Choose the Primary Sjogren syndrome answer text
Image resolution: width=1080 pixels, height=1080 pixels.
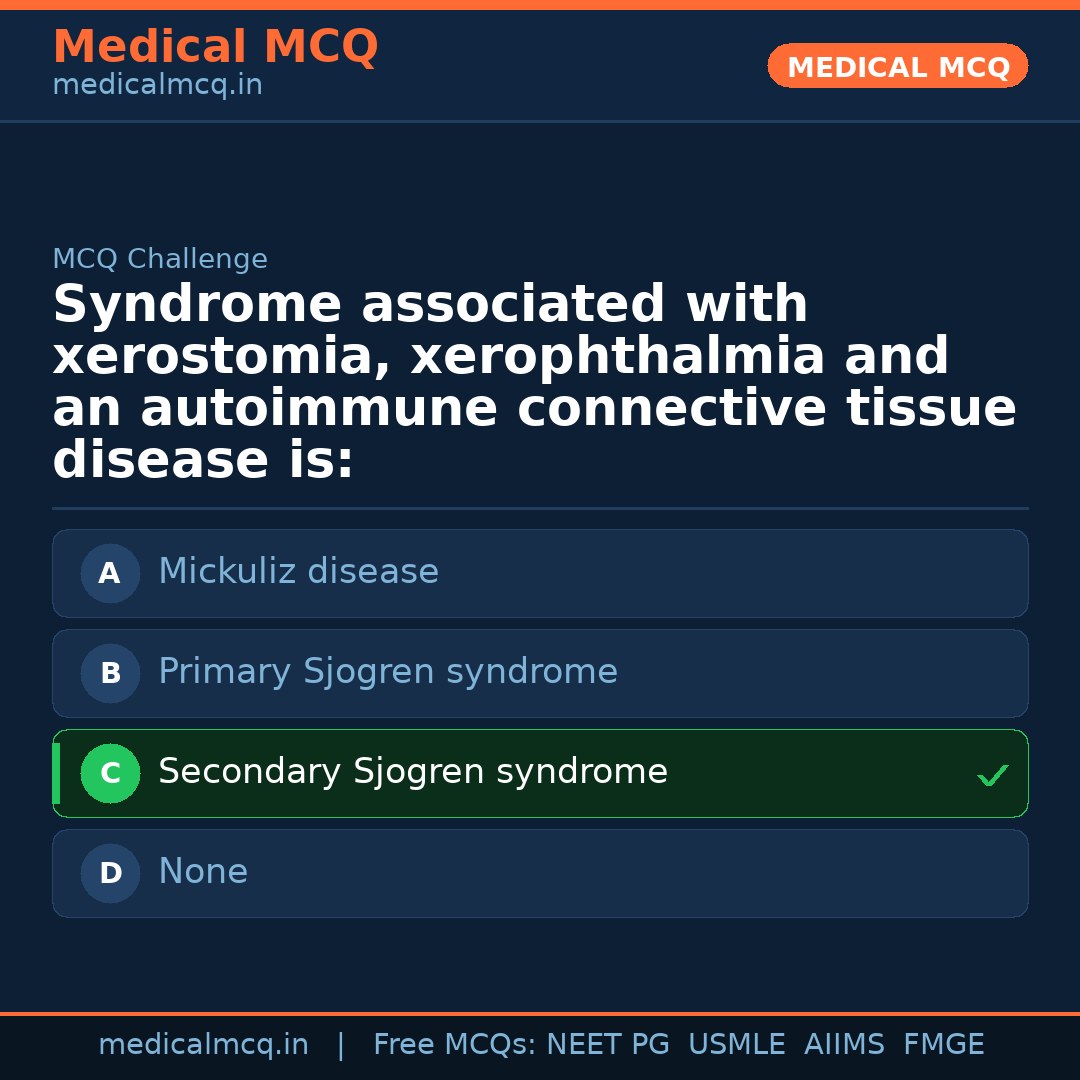tap(387, 672)
